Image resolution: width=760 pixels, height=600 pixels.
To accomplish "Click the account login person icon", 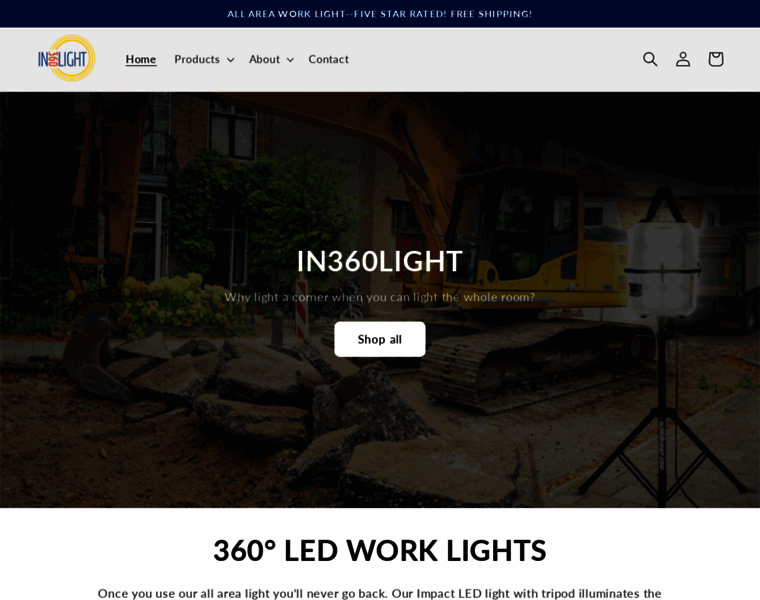I will [x=683, y=59].
